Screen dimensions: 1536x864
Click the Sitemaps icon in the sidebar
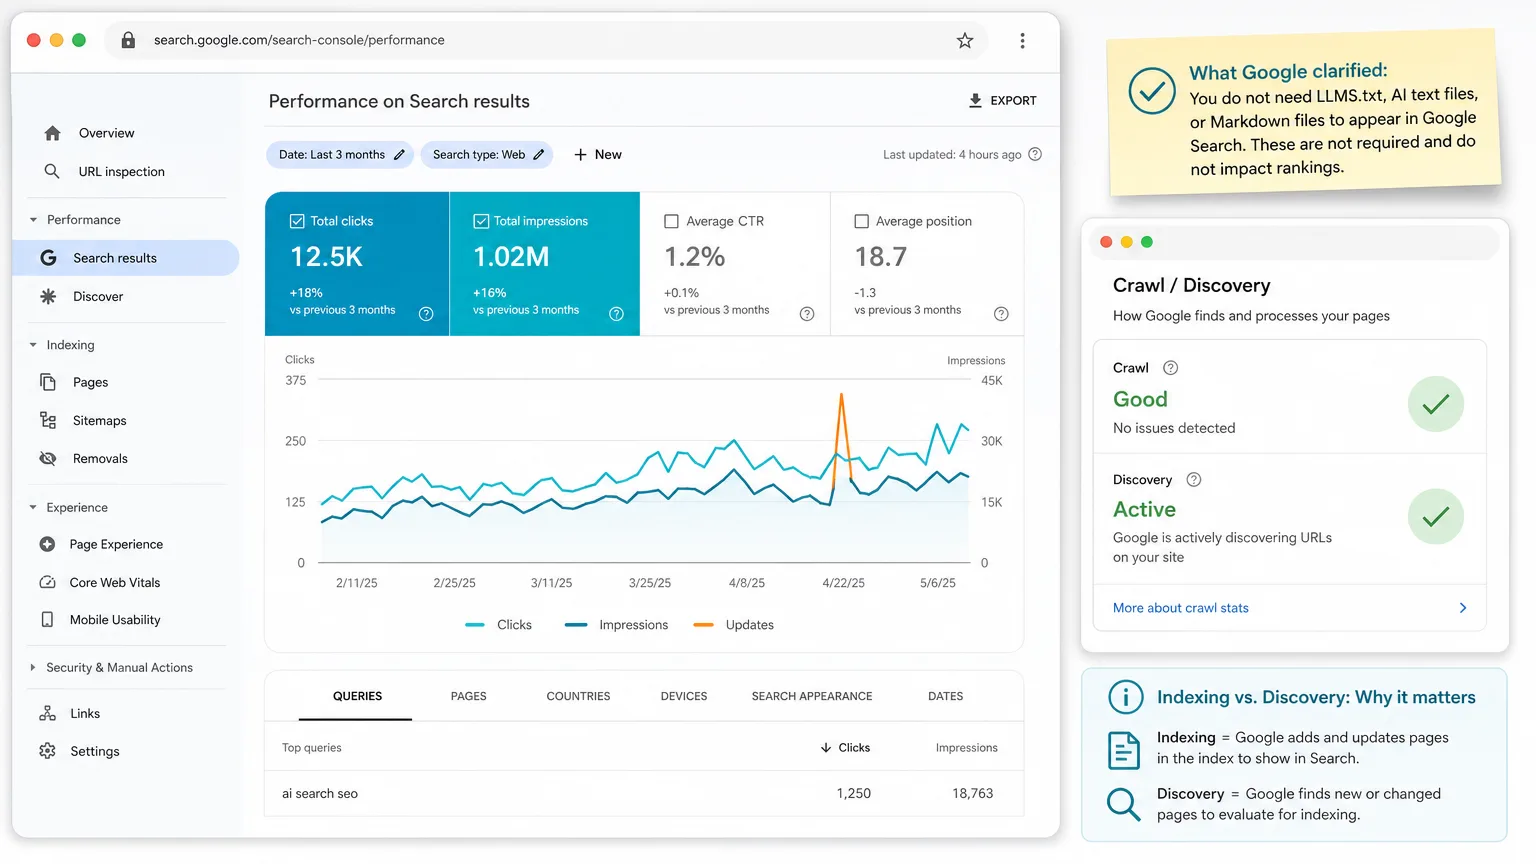click(x=48, y=420)
